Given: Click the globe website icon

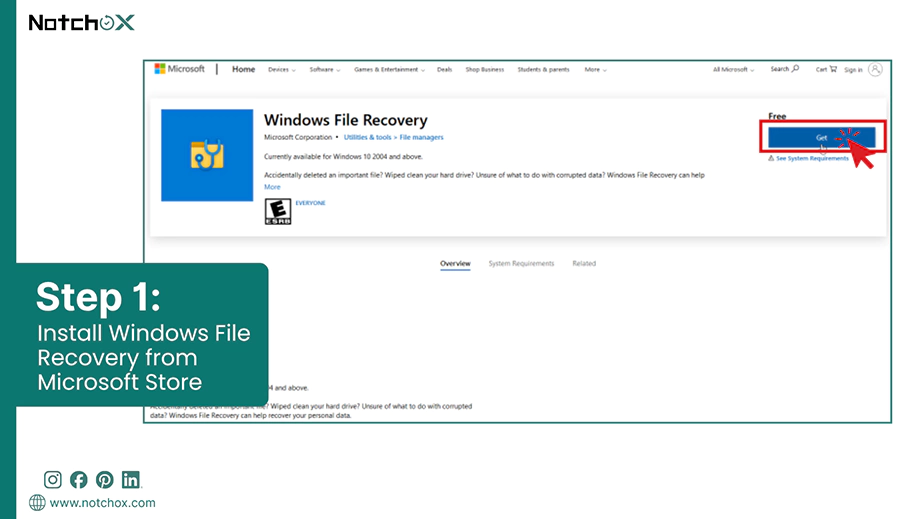Looking at the screenshot, I should 37,503.
